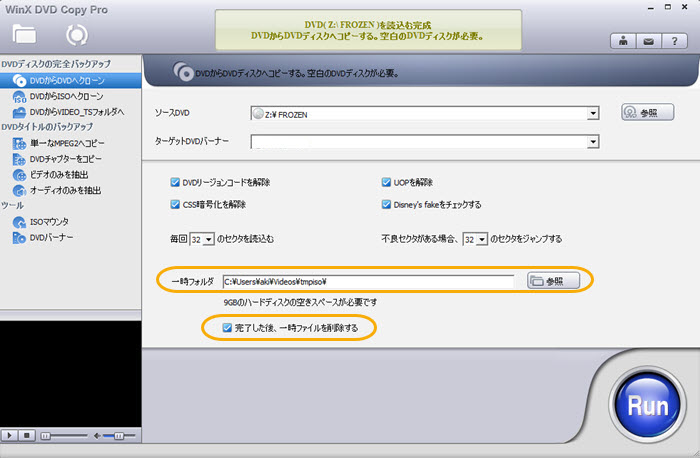The width and height of the screenshot is (700, 458).
Task: Uncheck the CSS暗号化を解除 checkbox
Action: 176,204
